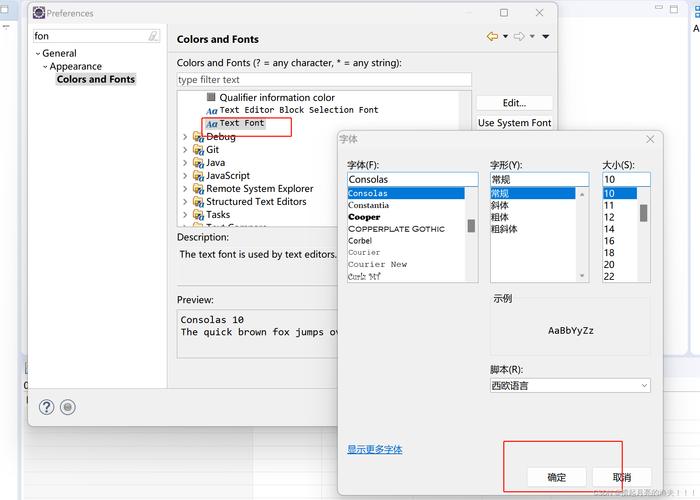
Task: Click the type filter text field
Action: pos(324,79)
